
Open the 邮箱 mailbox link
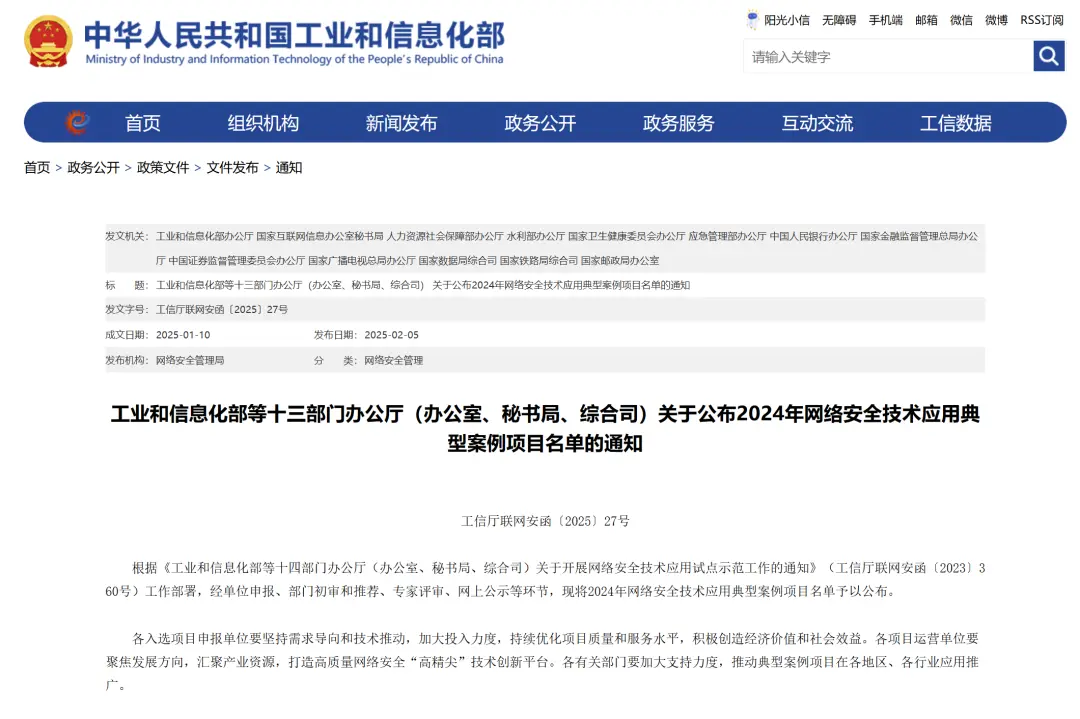click(926, 20)
